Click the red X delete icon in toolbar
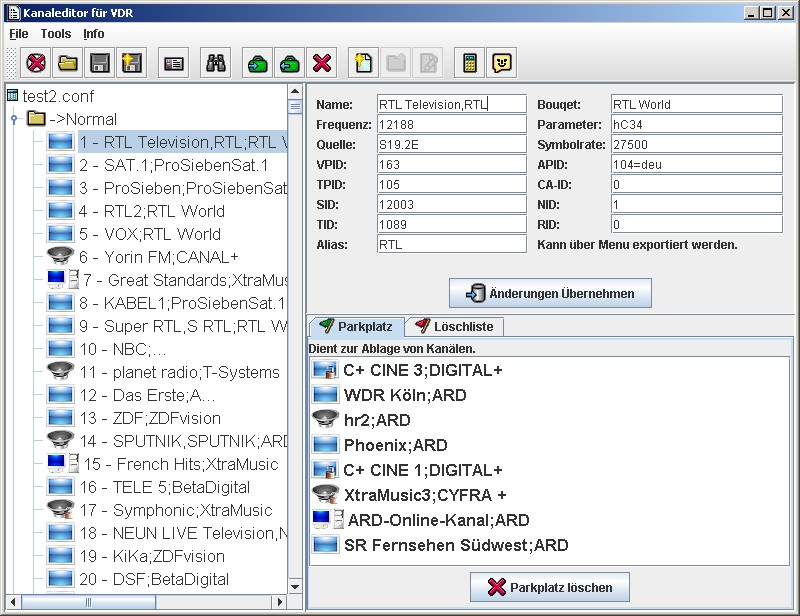This screenshot has height=616, width=800. [x=322, y=63]
